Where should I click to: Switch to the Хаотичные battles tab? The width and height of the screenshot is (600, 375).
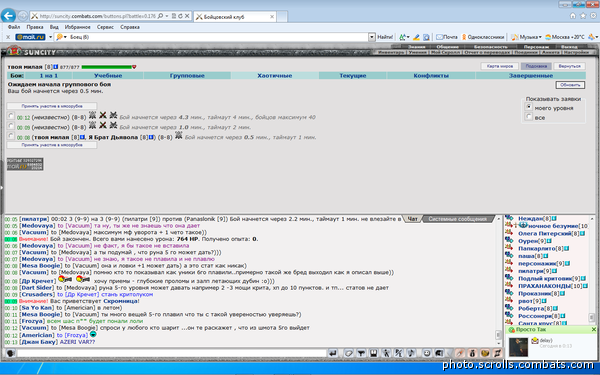275,76
